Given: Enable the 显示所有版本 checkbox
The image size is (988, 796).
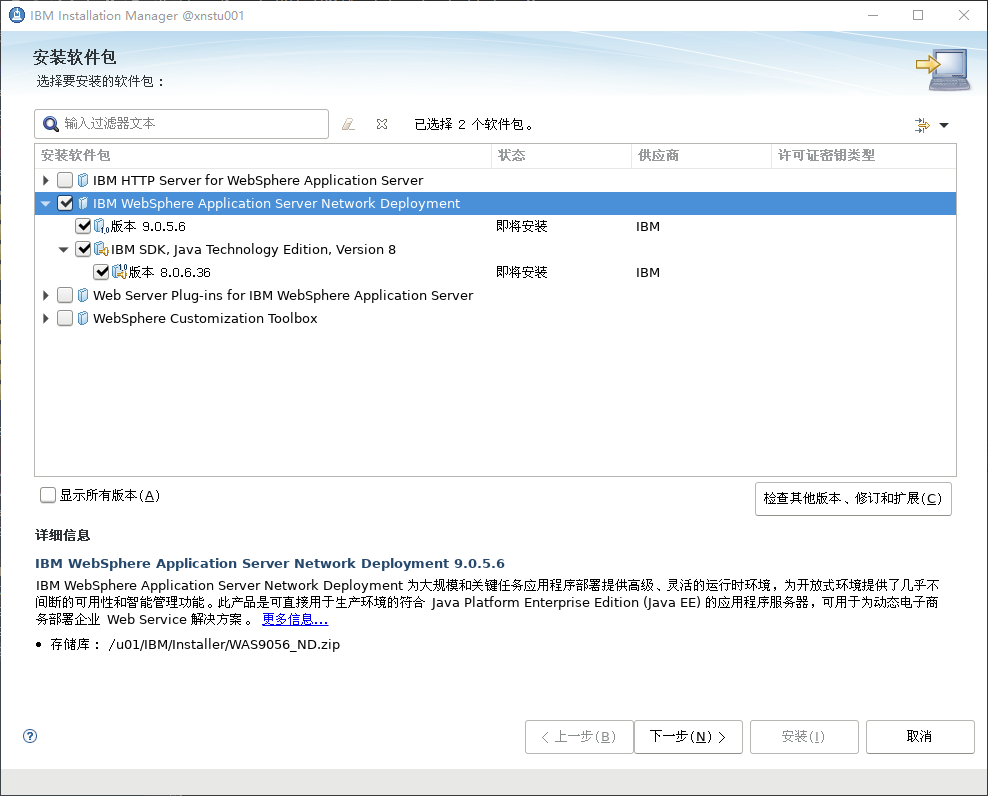Looking at the screenshot, I should 48,495.
